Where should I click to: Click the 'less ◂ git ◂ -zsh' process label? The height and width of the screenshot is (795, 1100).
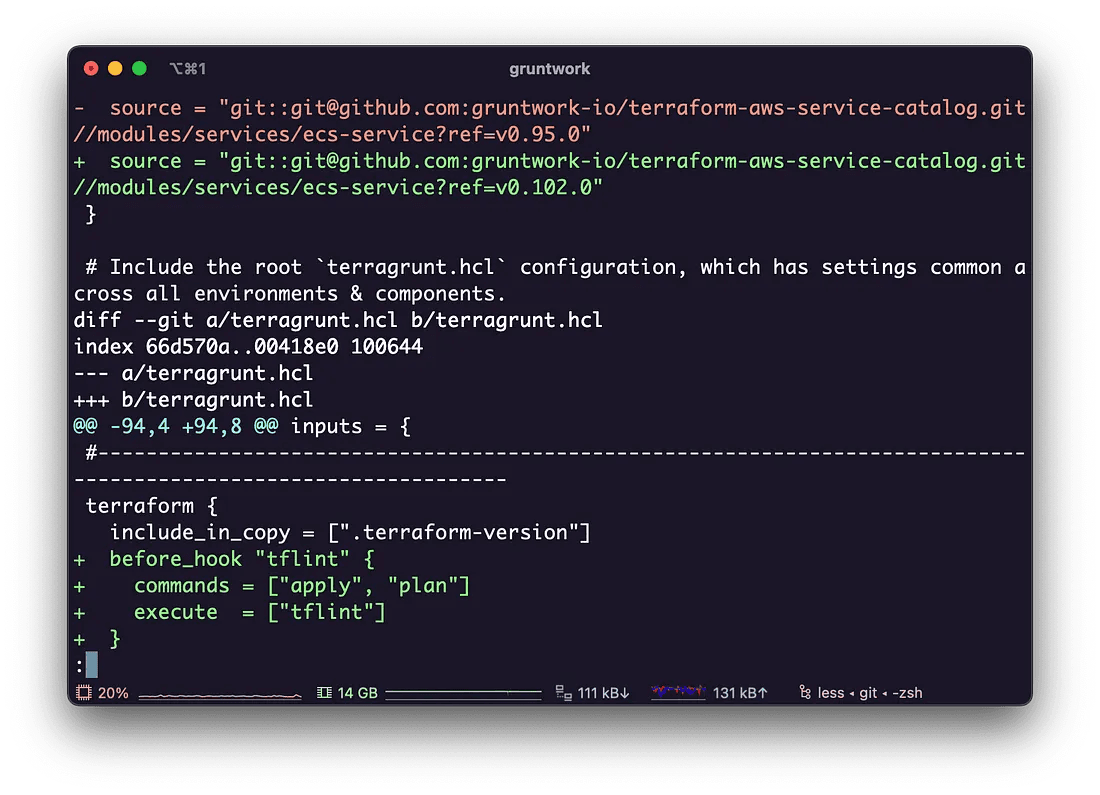[x=870, y=693]
